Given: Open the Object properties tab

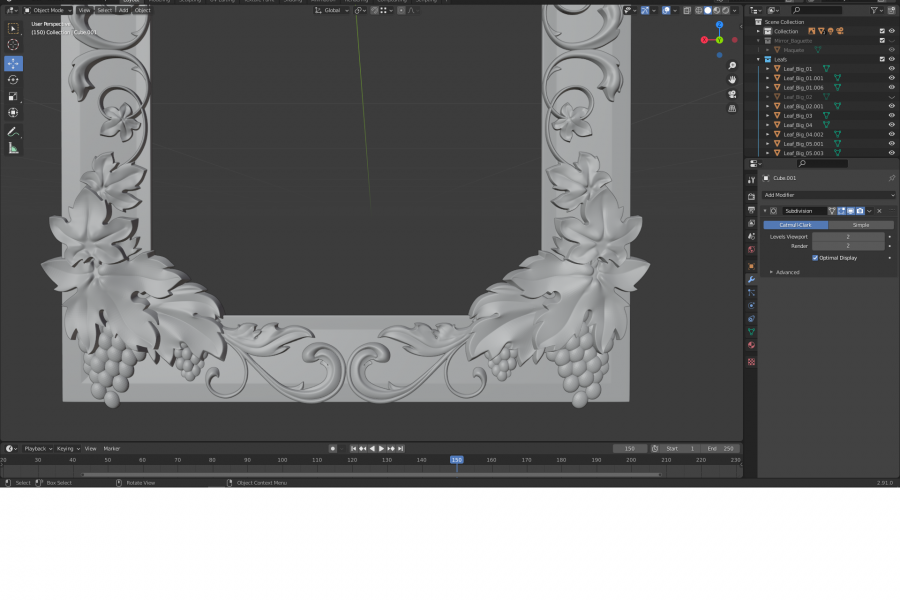Looking at the screenshot, I should 751,266.
